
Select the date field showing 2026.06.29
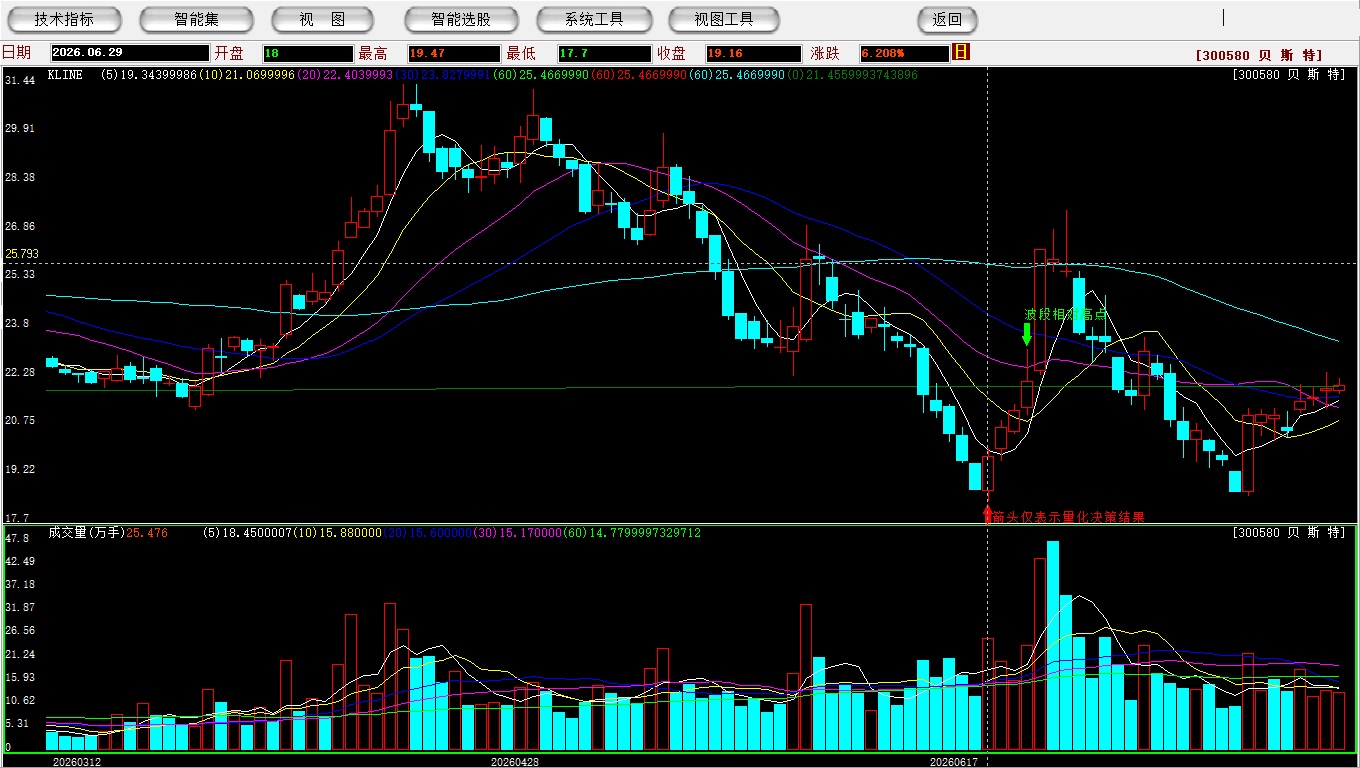(x=130, y=53)
